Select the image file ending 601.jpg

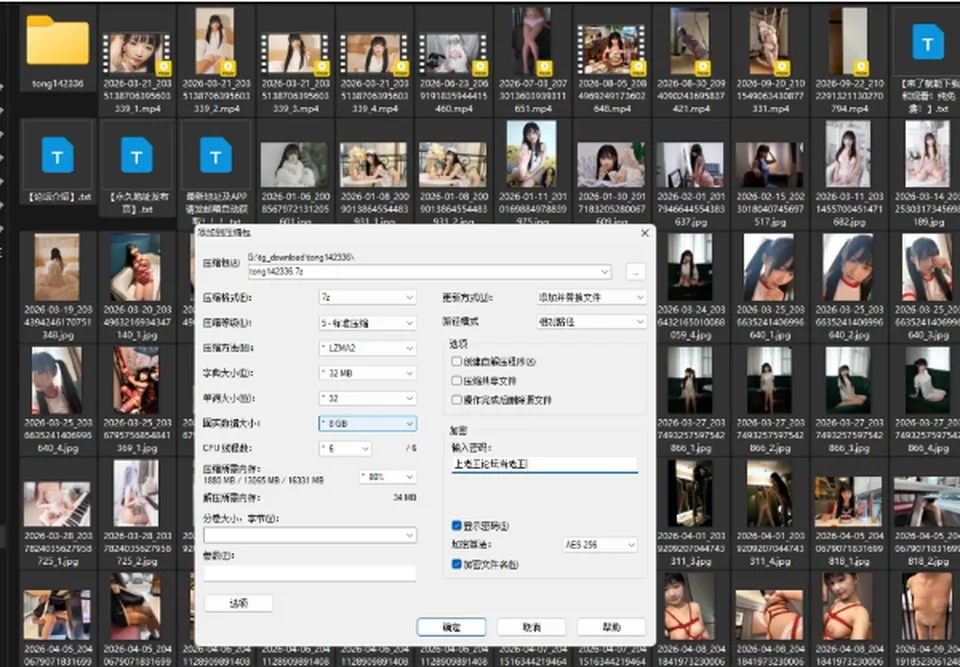coord(295,164)
